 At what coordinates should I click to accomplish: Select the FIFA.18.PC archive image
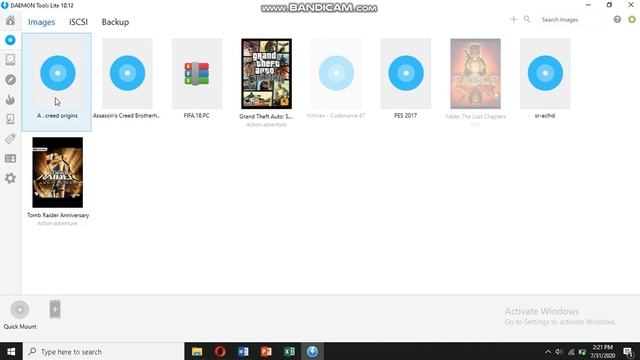pyautogui.click(x=197, y=73)
